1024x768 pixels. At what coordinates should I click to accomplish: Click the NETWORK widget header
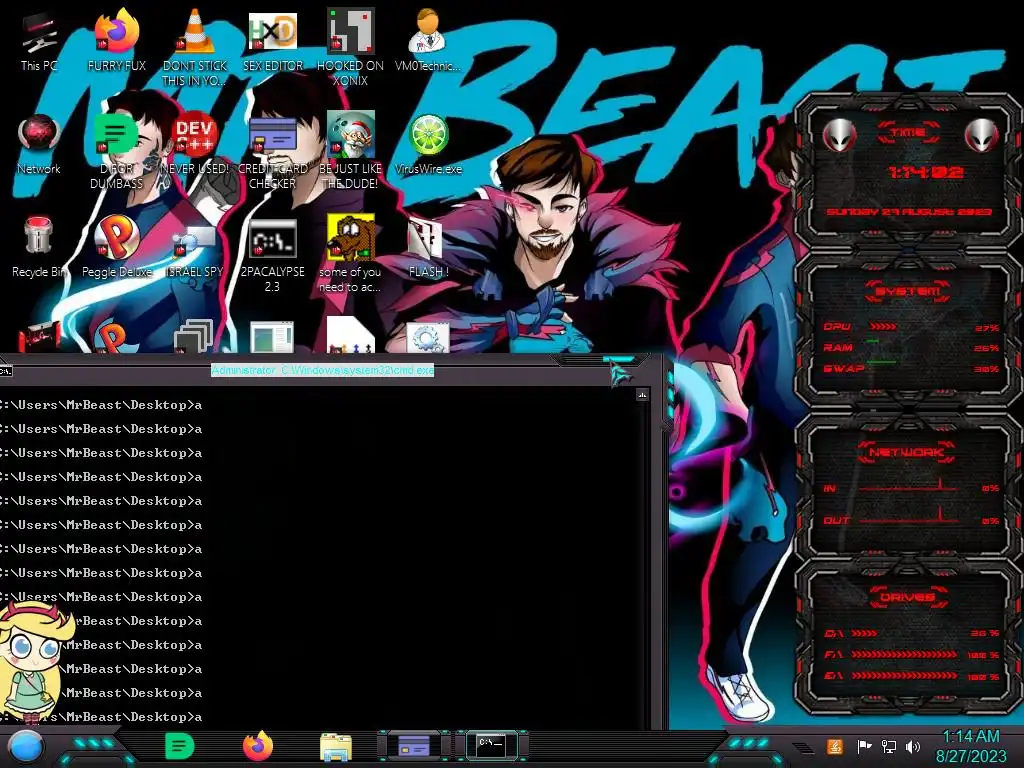coord(906,452)
